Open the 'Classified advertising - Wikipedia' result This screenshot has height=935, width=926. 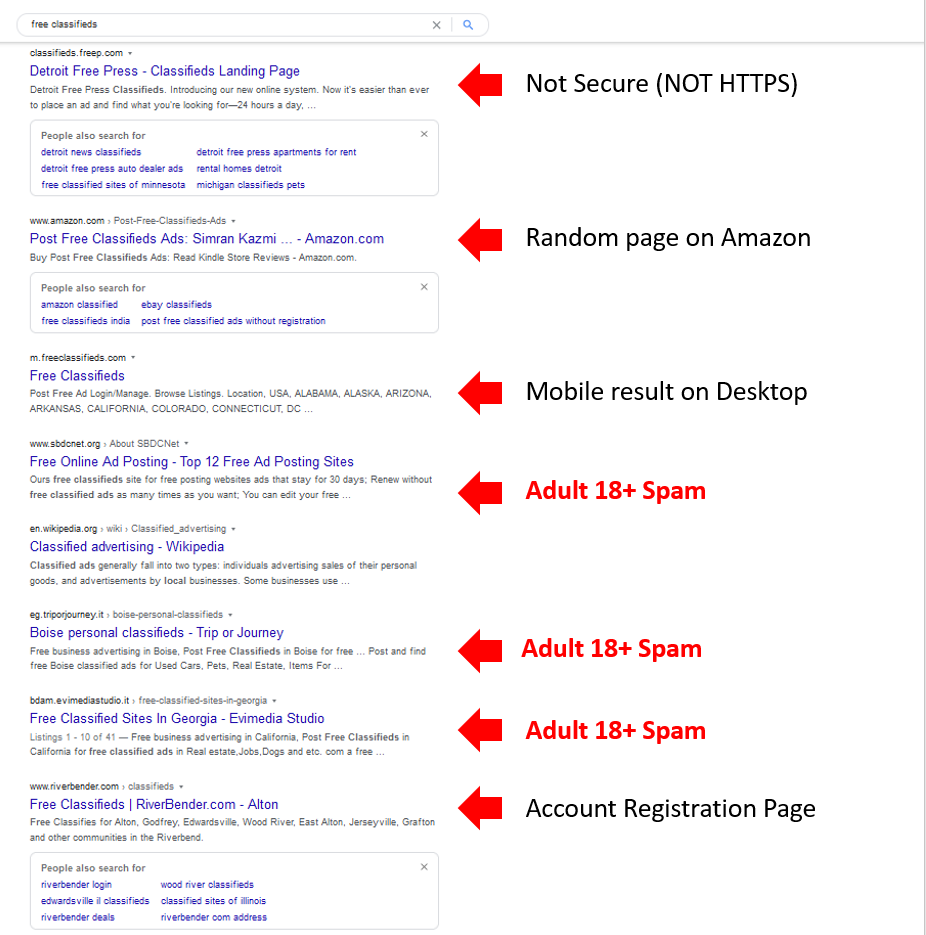[126, 547]
